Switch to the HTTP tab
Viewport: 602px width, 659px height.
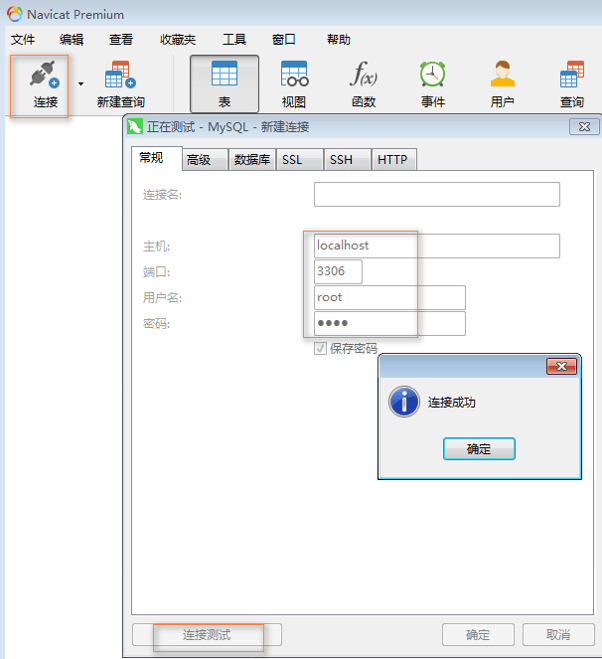pyautogui.click(x=394, y=160)
